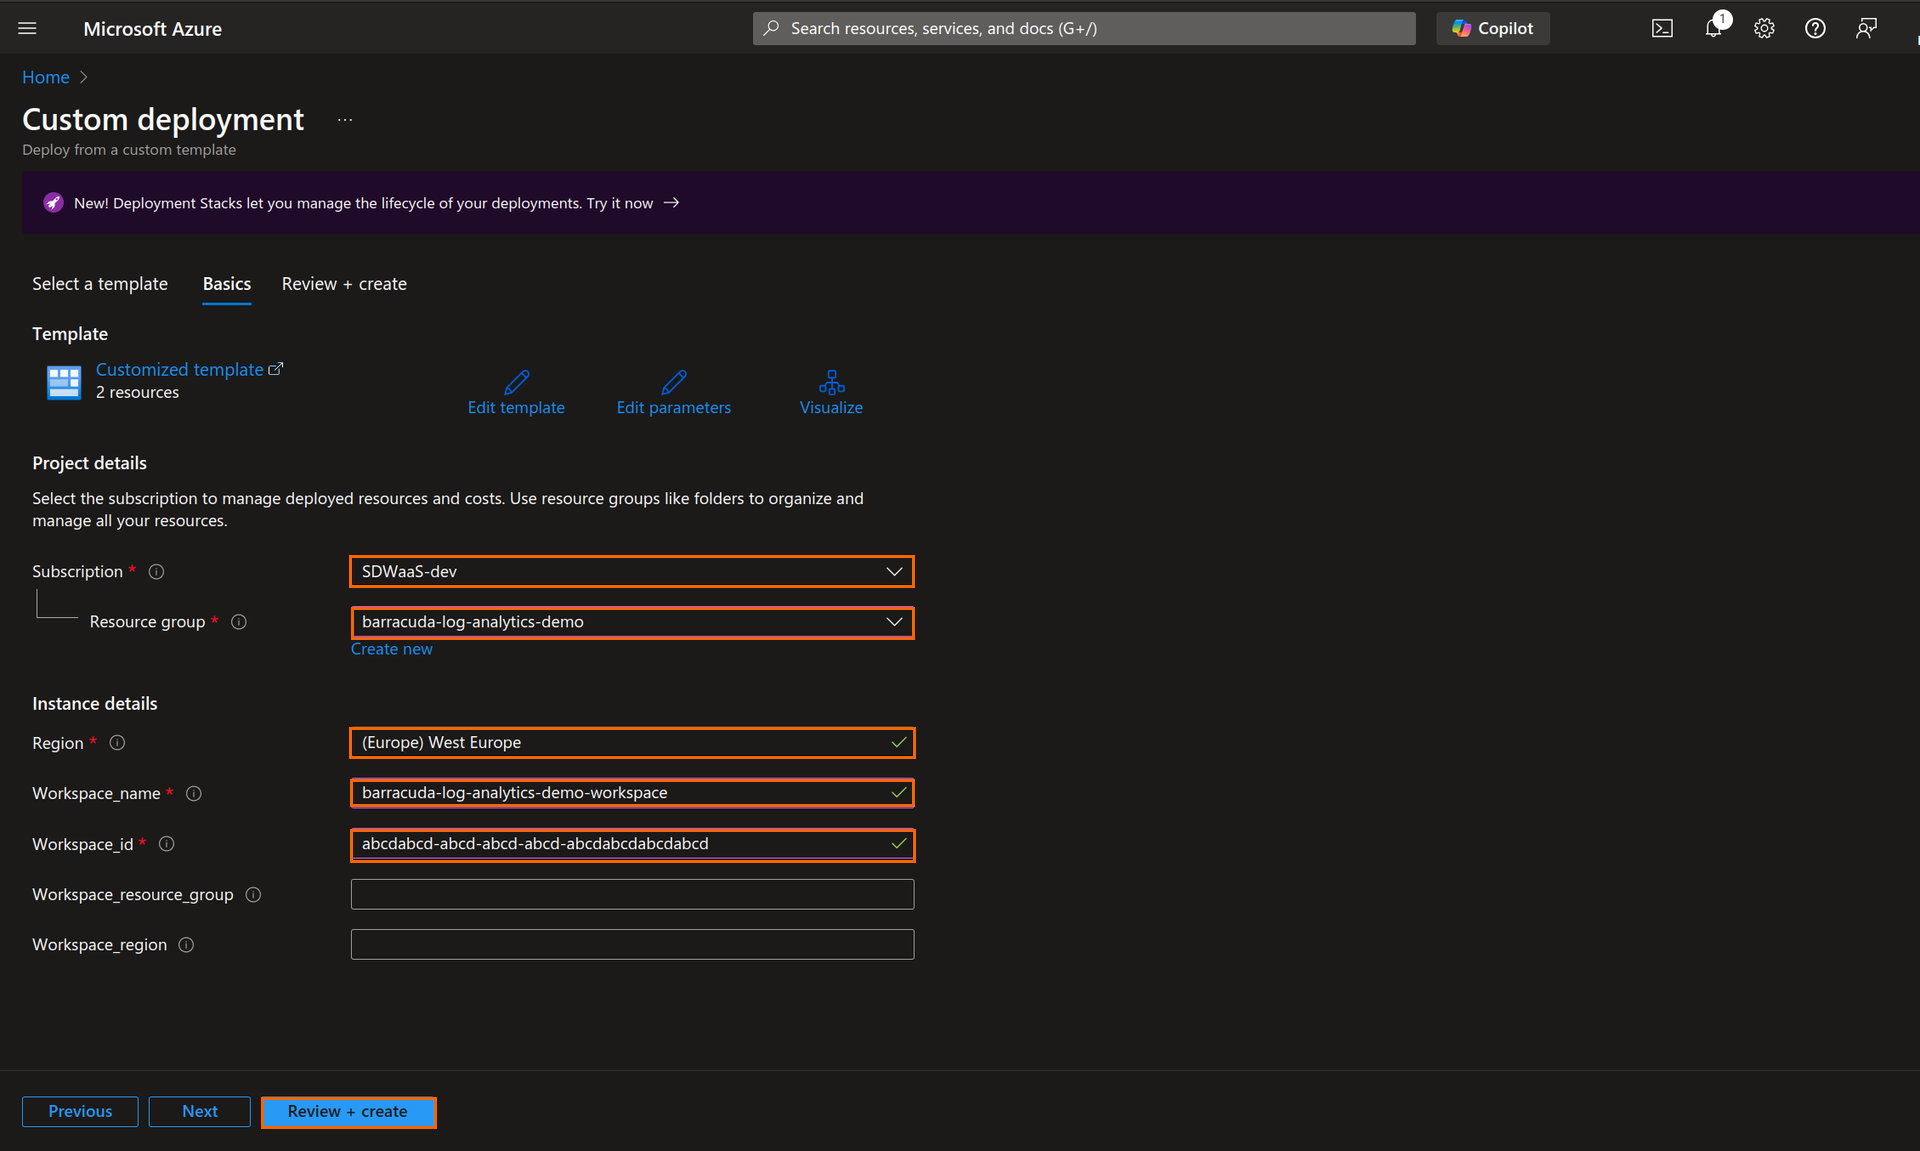The image size is (1920, 1151).
Task: Click the help question mark icon
Action: (x=1815, y=27)
